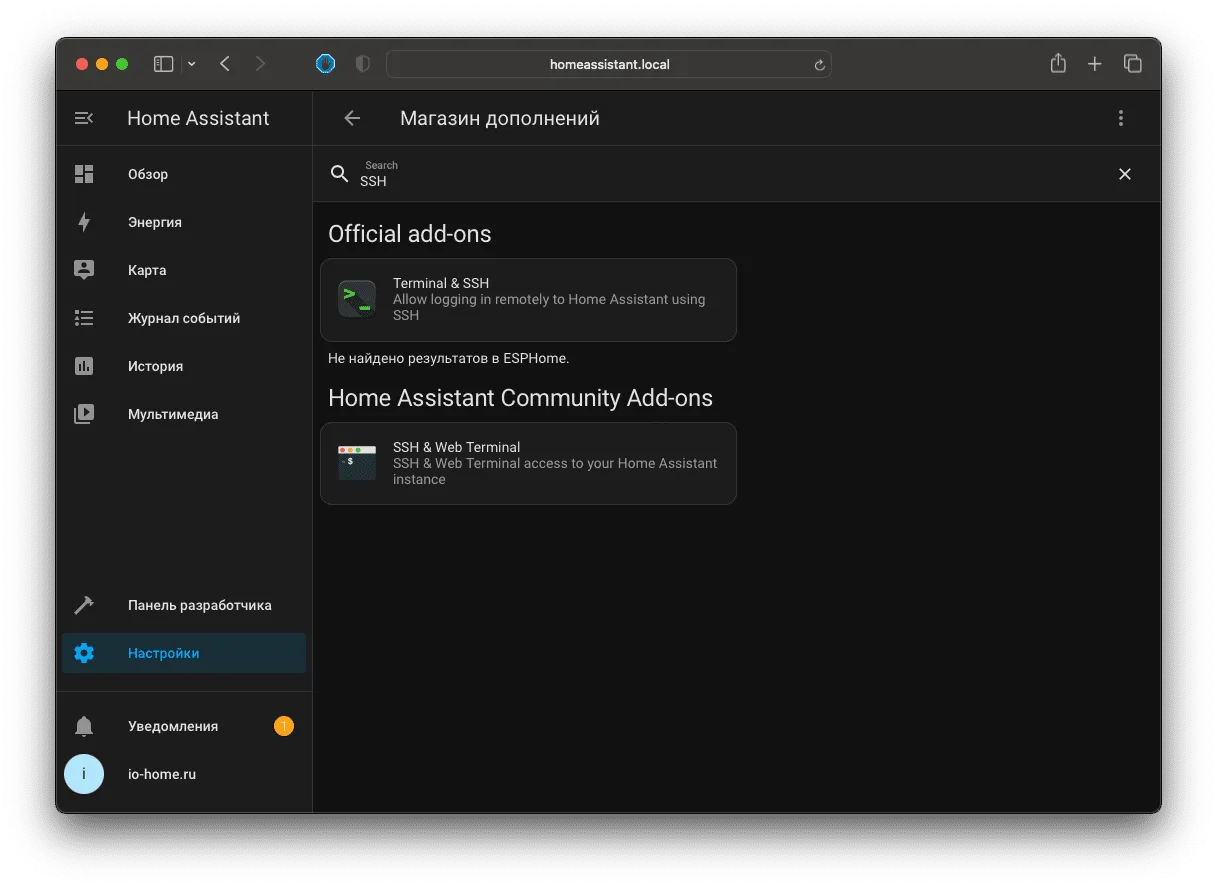The image size is (1217, 887).
Task: Click the search magnifier icon
Action: (340, 174)
